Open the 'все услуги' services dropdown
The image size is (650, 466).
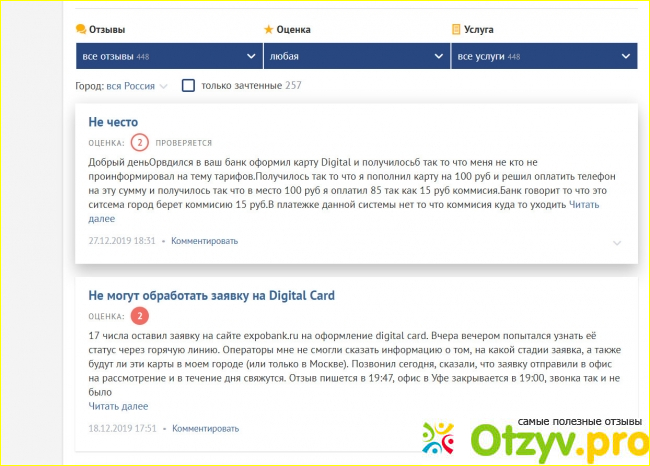543,56
